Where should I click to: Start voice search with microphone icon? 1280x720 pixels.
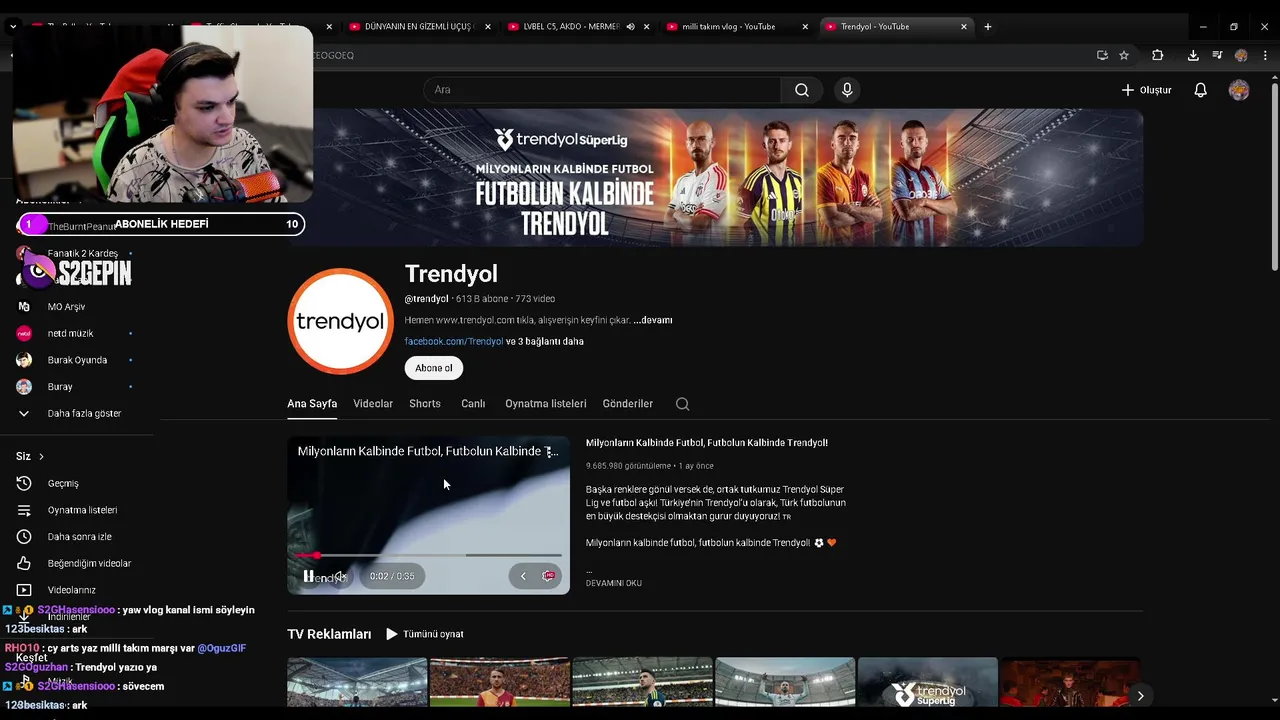847,90
